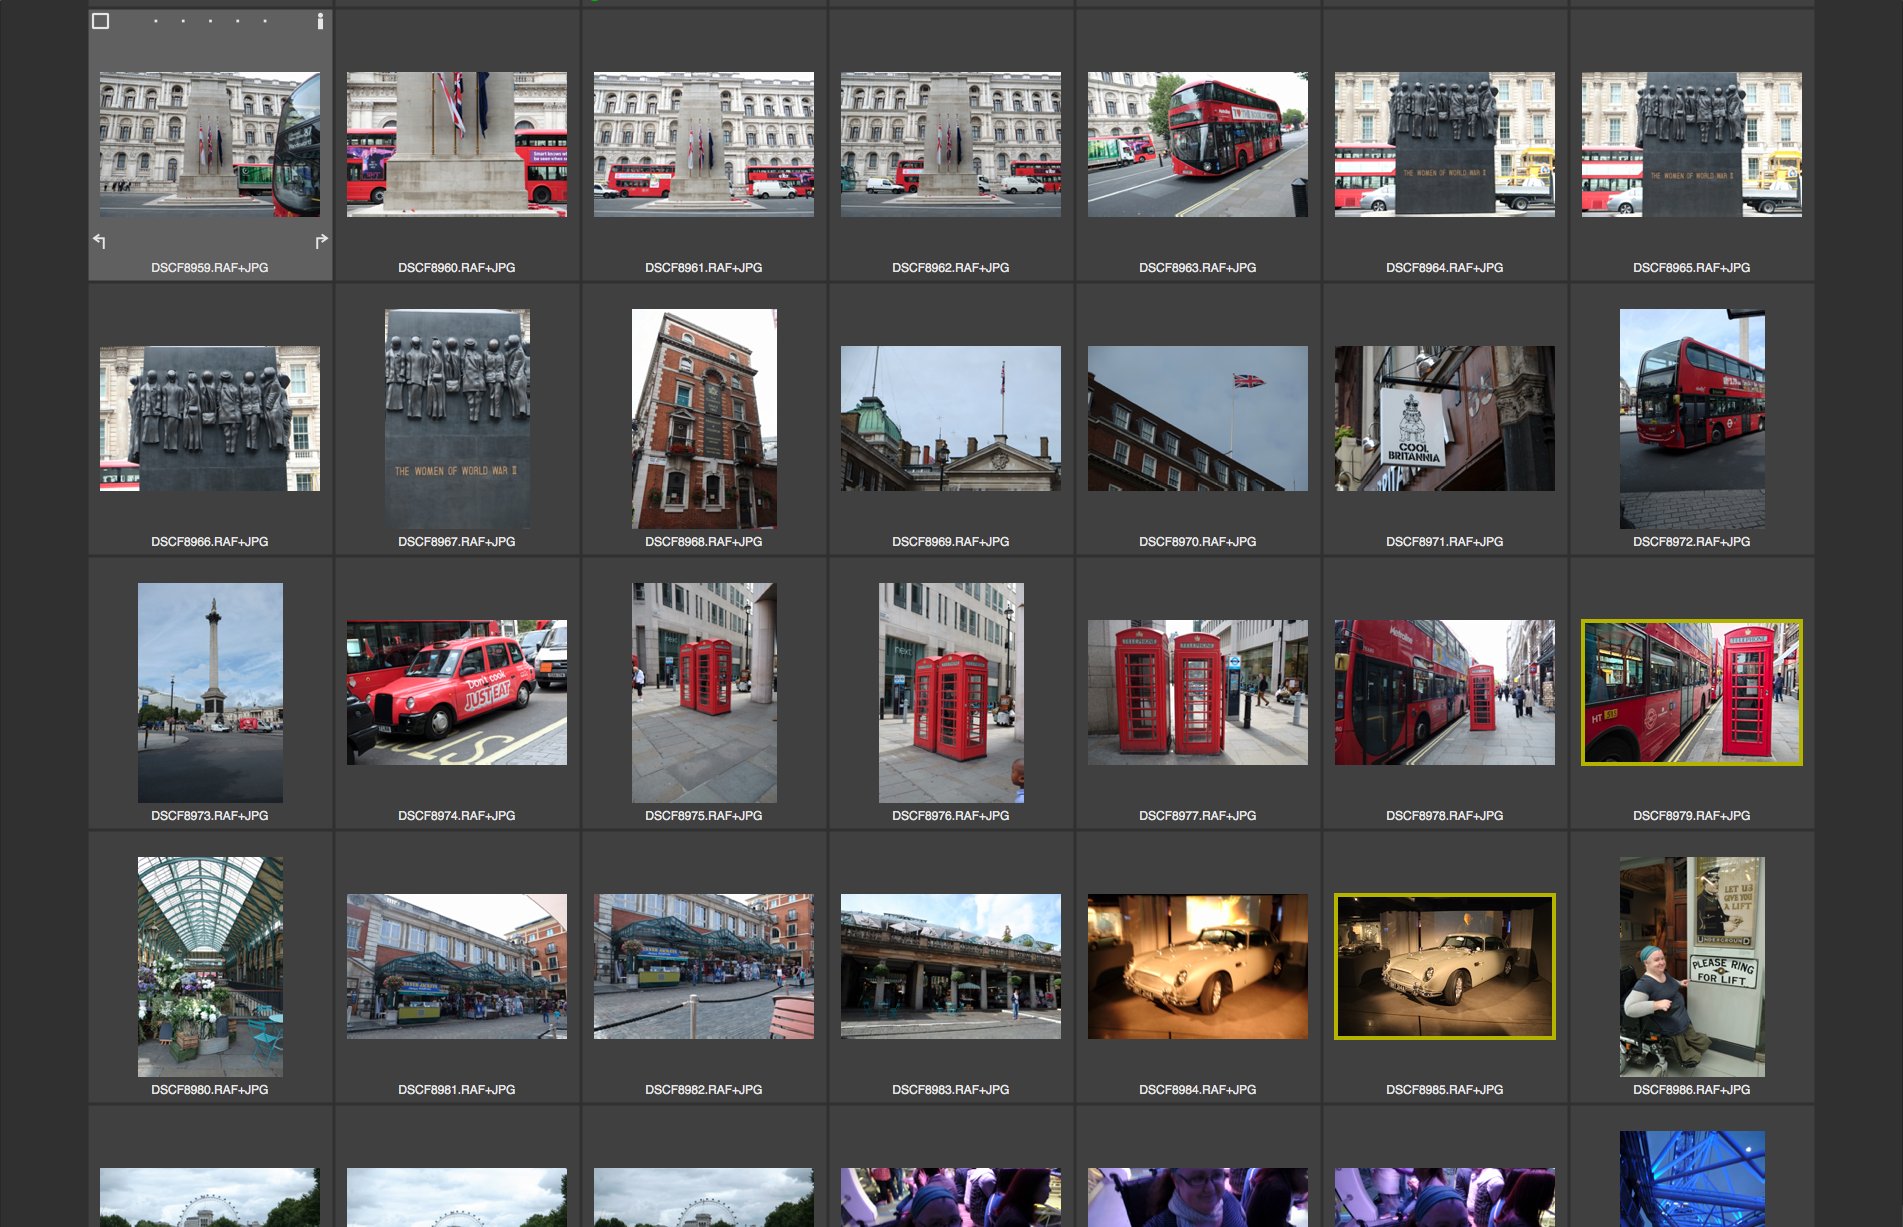Select the DSCF8970 Union Jack photo
The image size is (1903, 1227).
[x=1198, y=418]
